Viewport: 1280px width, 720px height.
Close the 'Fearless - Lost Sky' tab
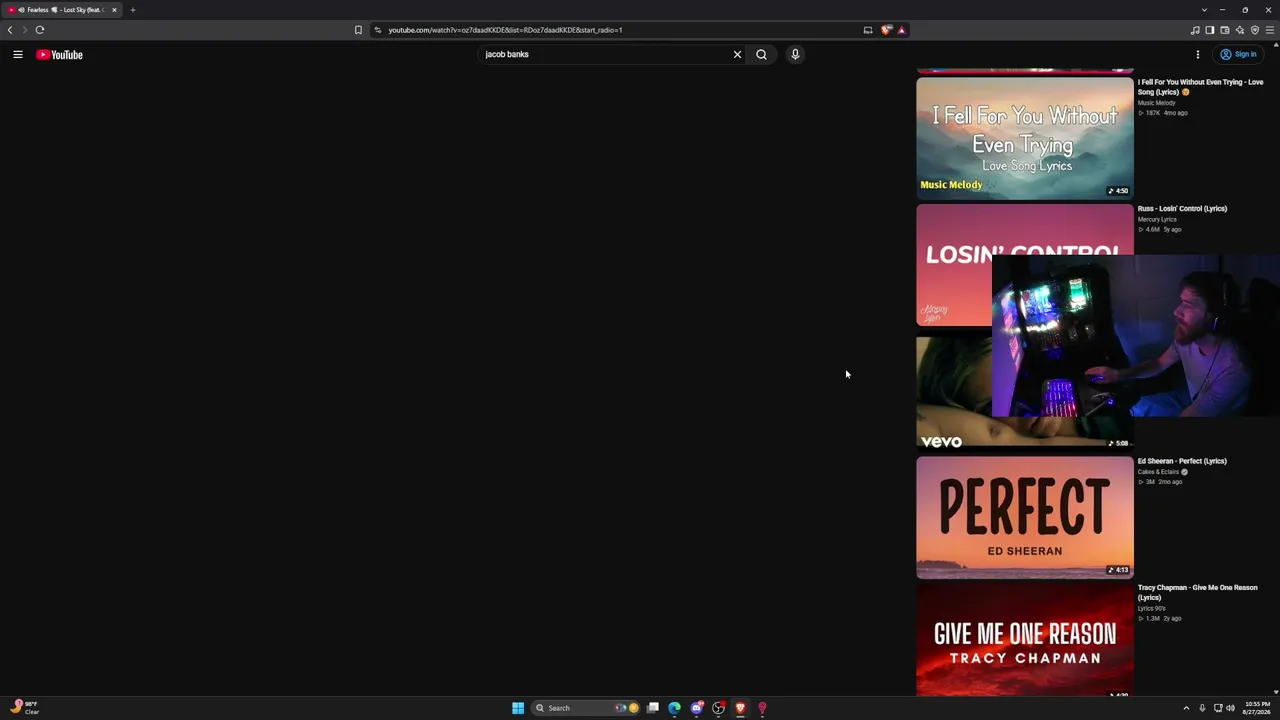pos(114,10)
